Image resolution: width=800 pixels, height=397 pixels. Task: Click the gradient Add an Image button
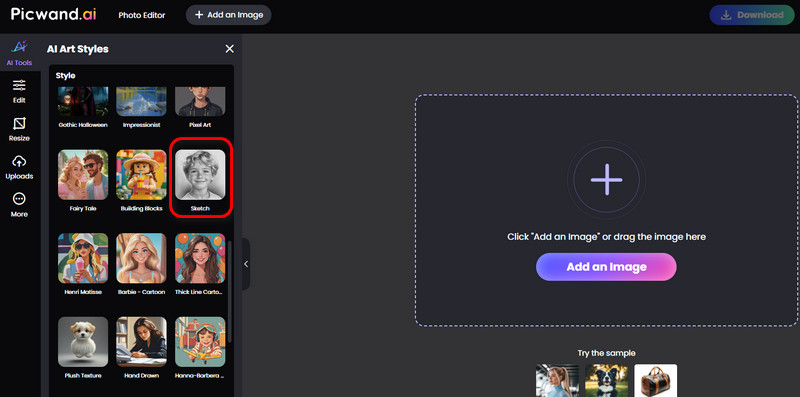pyautogui.click(x=606, y=267)
